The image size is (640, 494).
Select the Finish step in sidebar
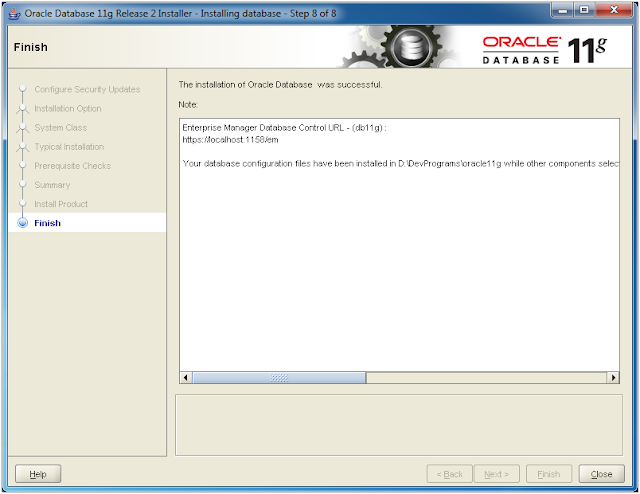point(47,223)
